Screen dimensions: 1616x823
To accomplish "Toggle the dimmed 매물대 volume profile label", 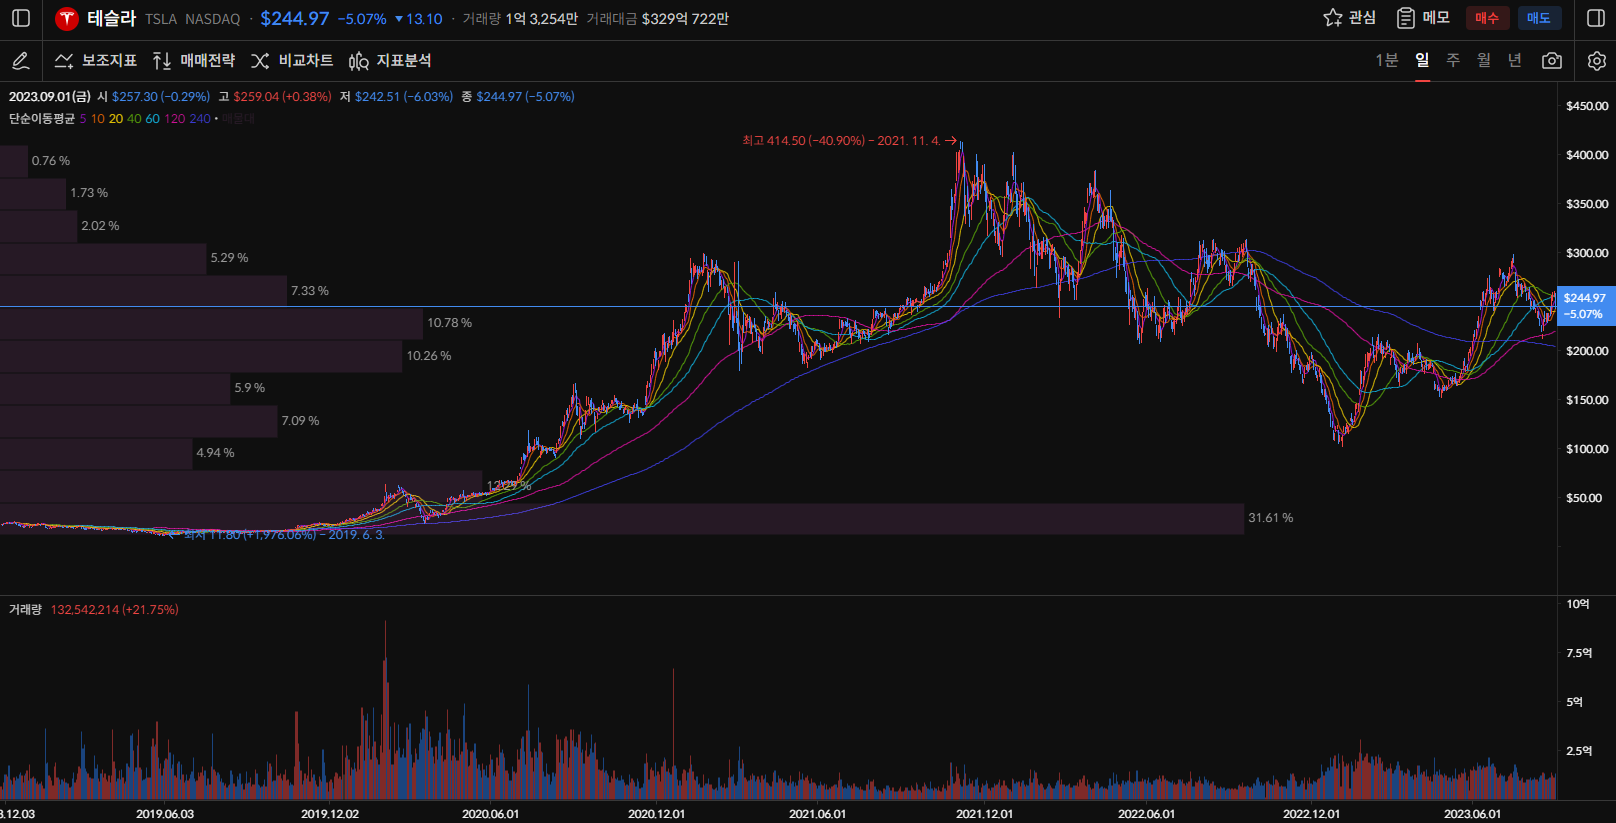I will tap(238, 119).
